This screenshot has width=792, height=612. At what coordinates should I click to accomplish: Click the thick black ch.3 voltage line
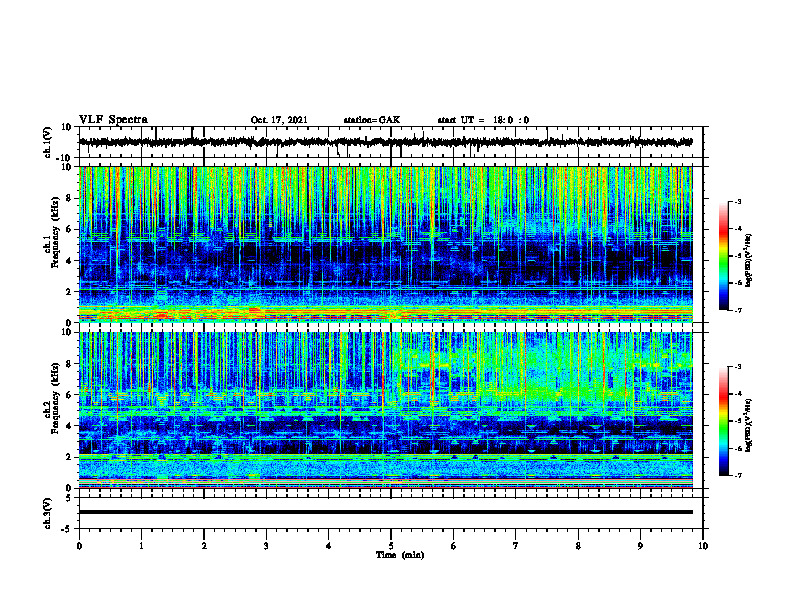[385, 512]
